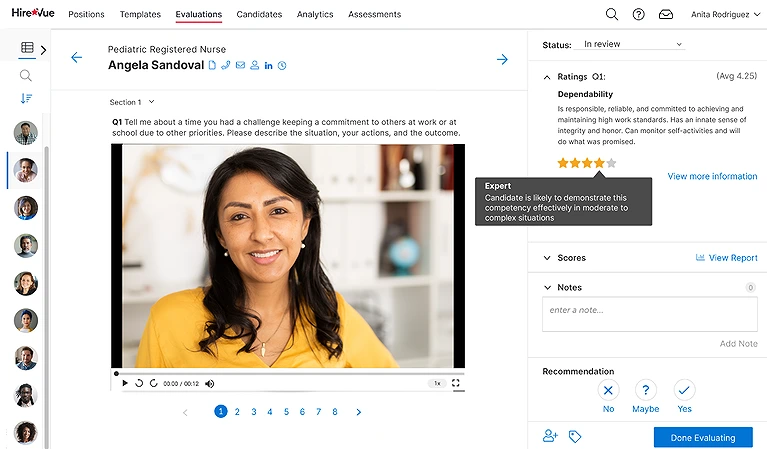
Task: Expand the Scores section
Action: 547,258
